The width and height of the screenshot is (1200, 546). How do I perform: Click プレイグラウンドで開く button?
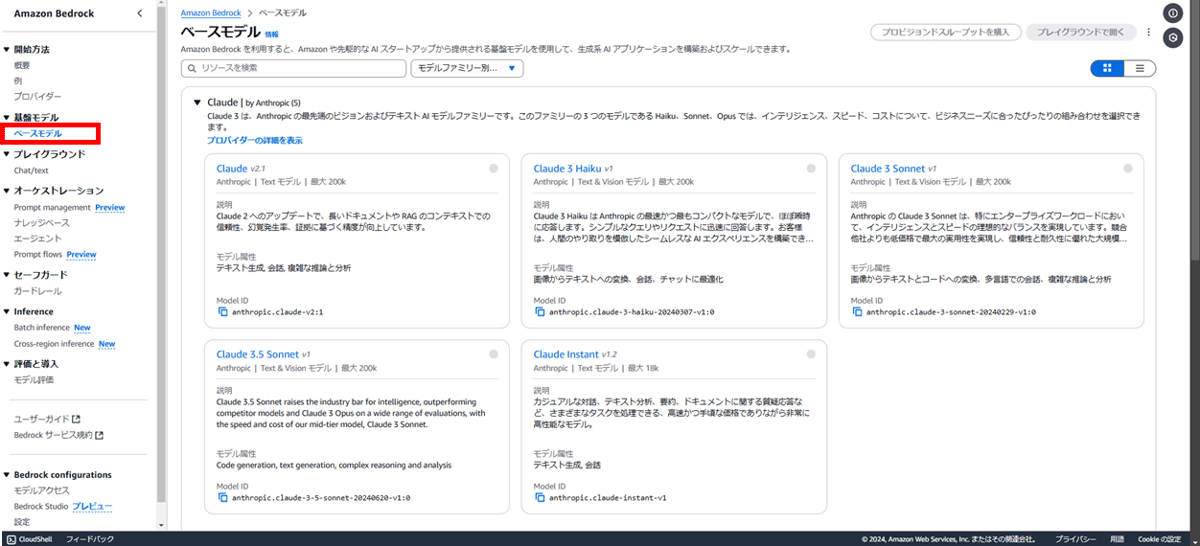tap(1081, 32)
